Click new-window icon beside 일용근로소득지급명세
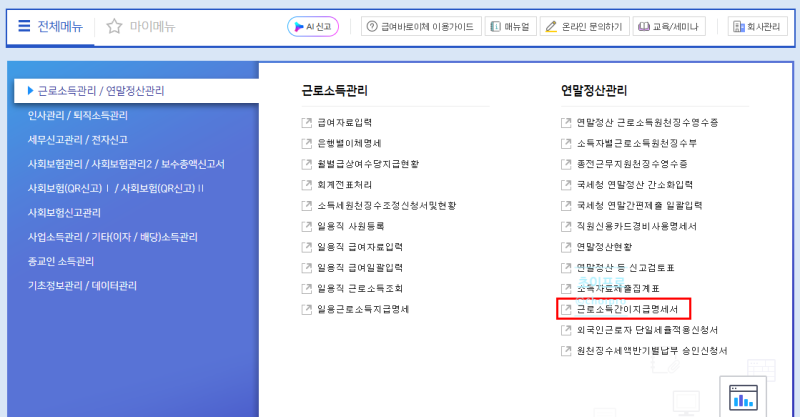This screenshot has width=800, height=417. 307,309
